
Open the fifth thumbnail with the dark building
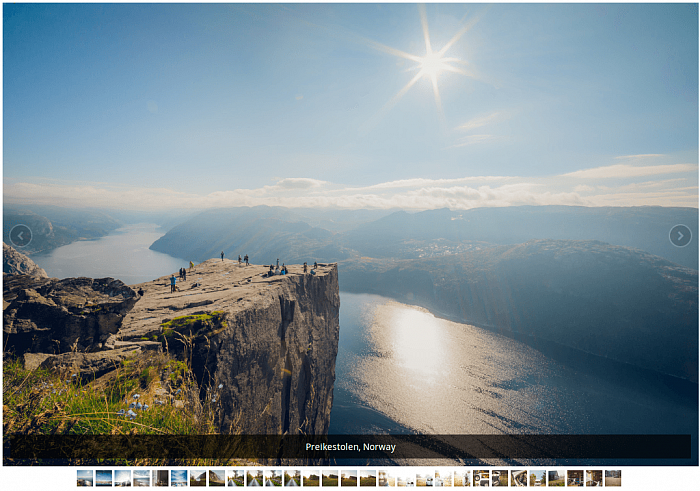[160, 478]
